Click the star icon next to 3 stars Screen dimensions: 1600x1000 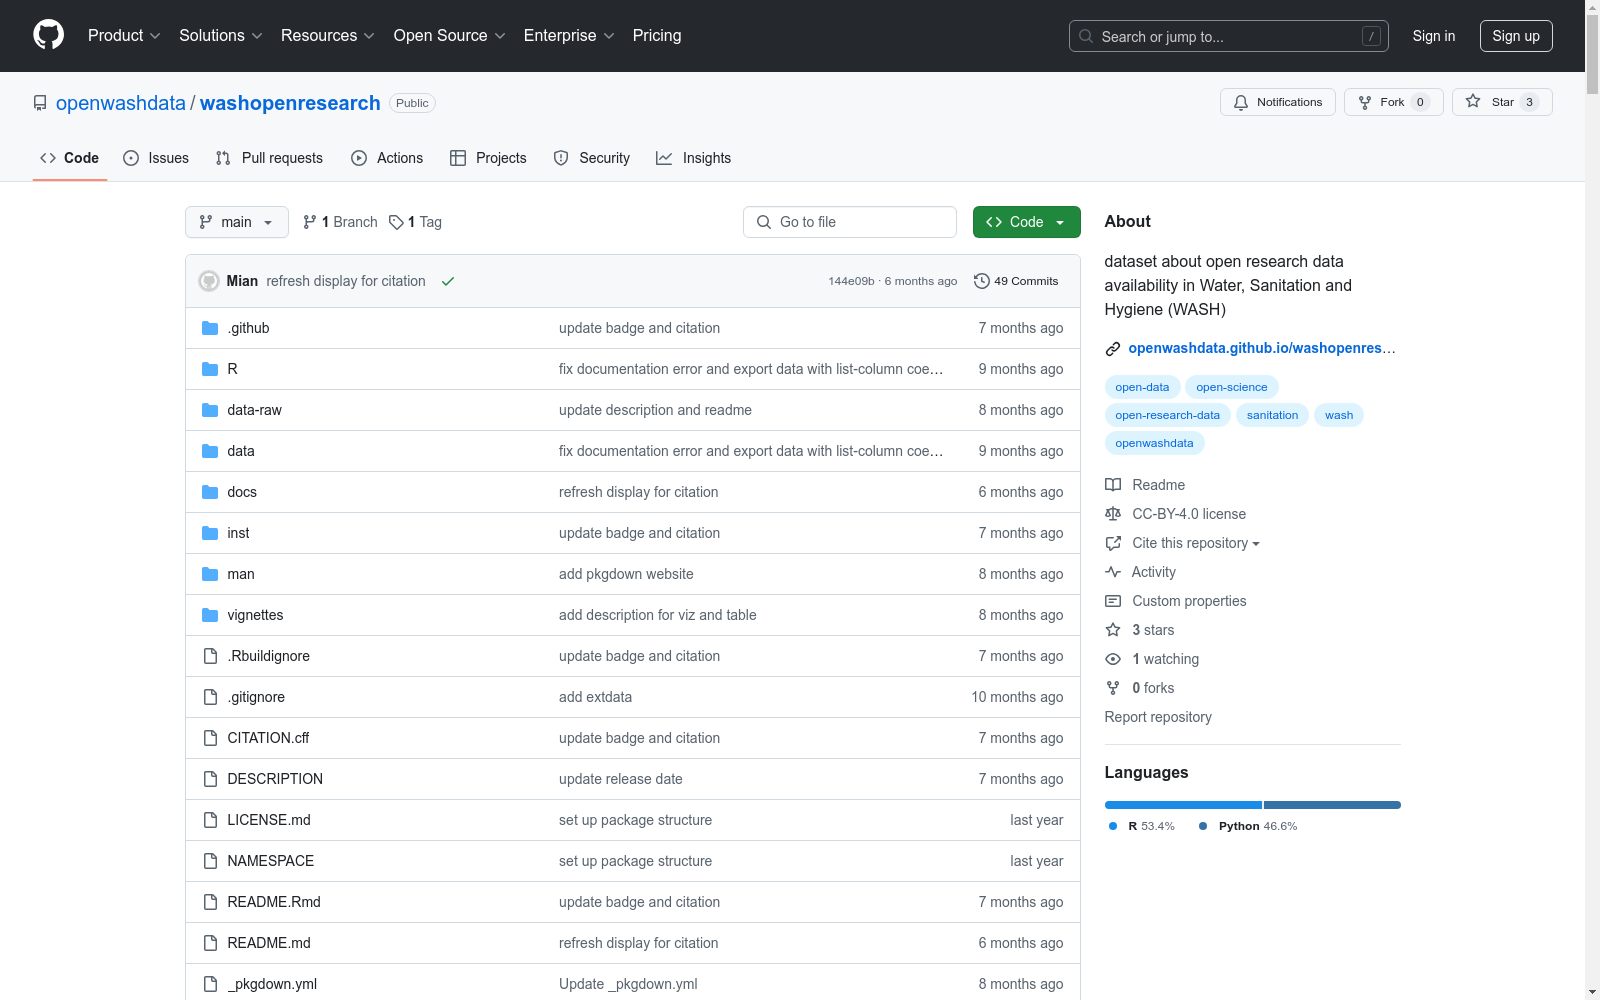1113,630
